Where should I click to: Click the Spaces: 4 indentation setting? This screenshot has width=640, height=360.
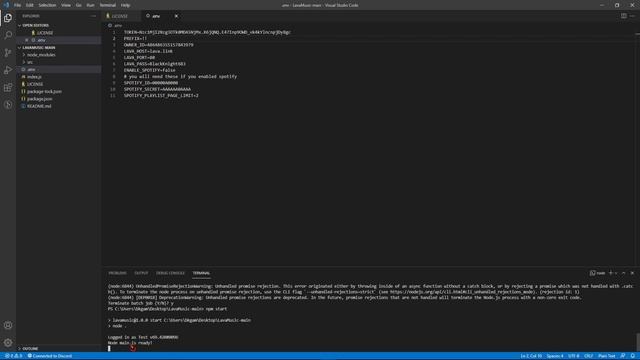[555, 356]
